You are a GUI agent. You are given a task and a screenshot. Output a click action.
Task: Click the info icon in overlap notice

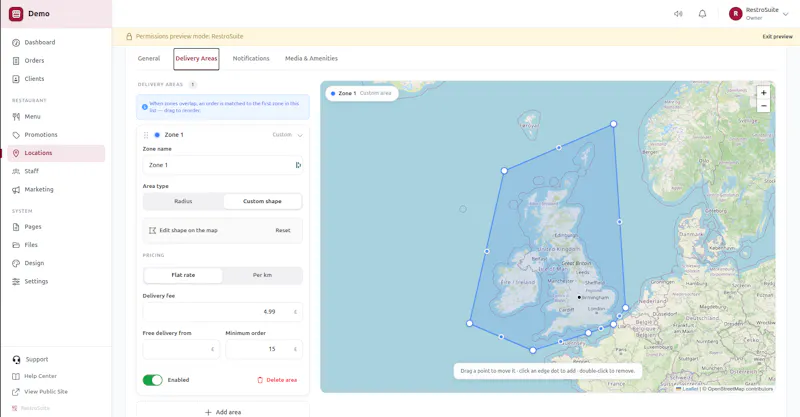145,107
